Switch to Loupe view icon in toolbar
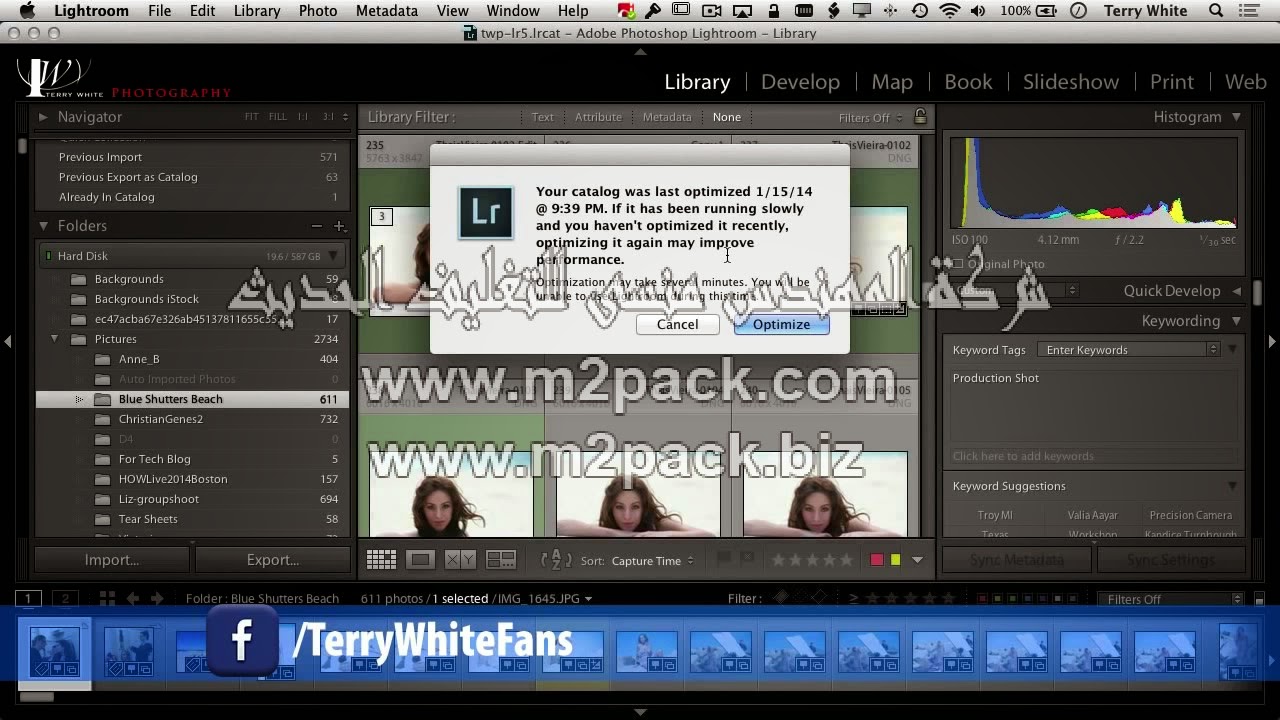The image size is (1280, 720). (x=420, y=561)
